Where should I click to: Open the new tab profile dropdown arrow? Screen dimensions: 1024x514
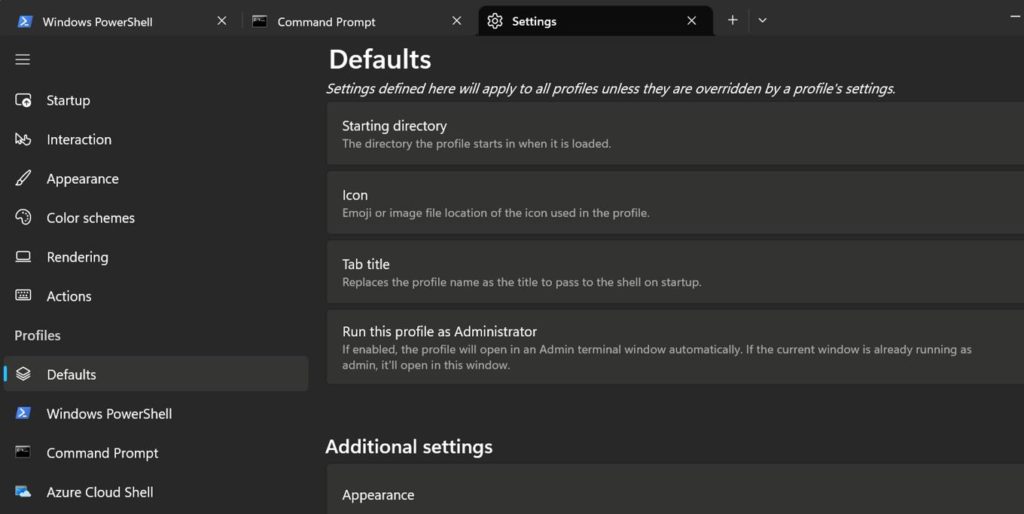762,20
